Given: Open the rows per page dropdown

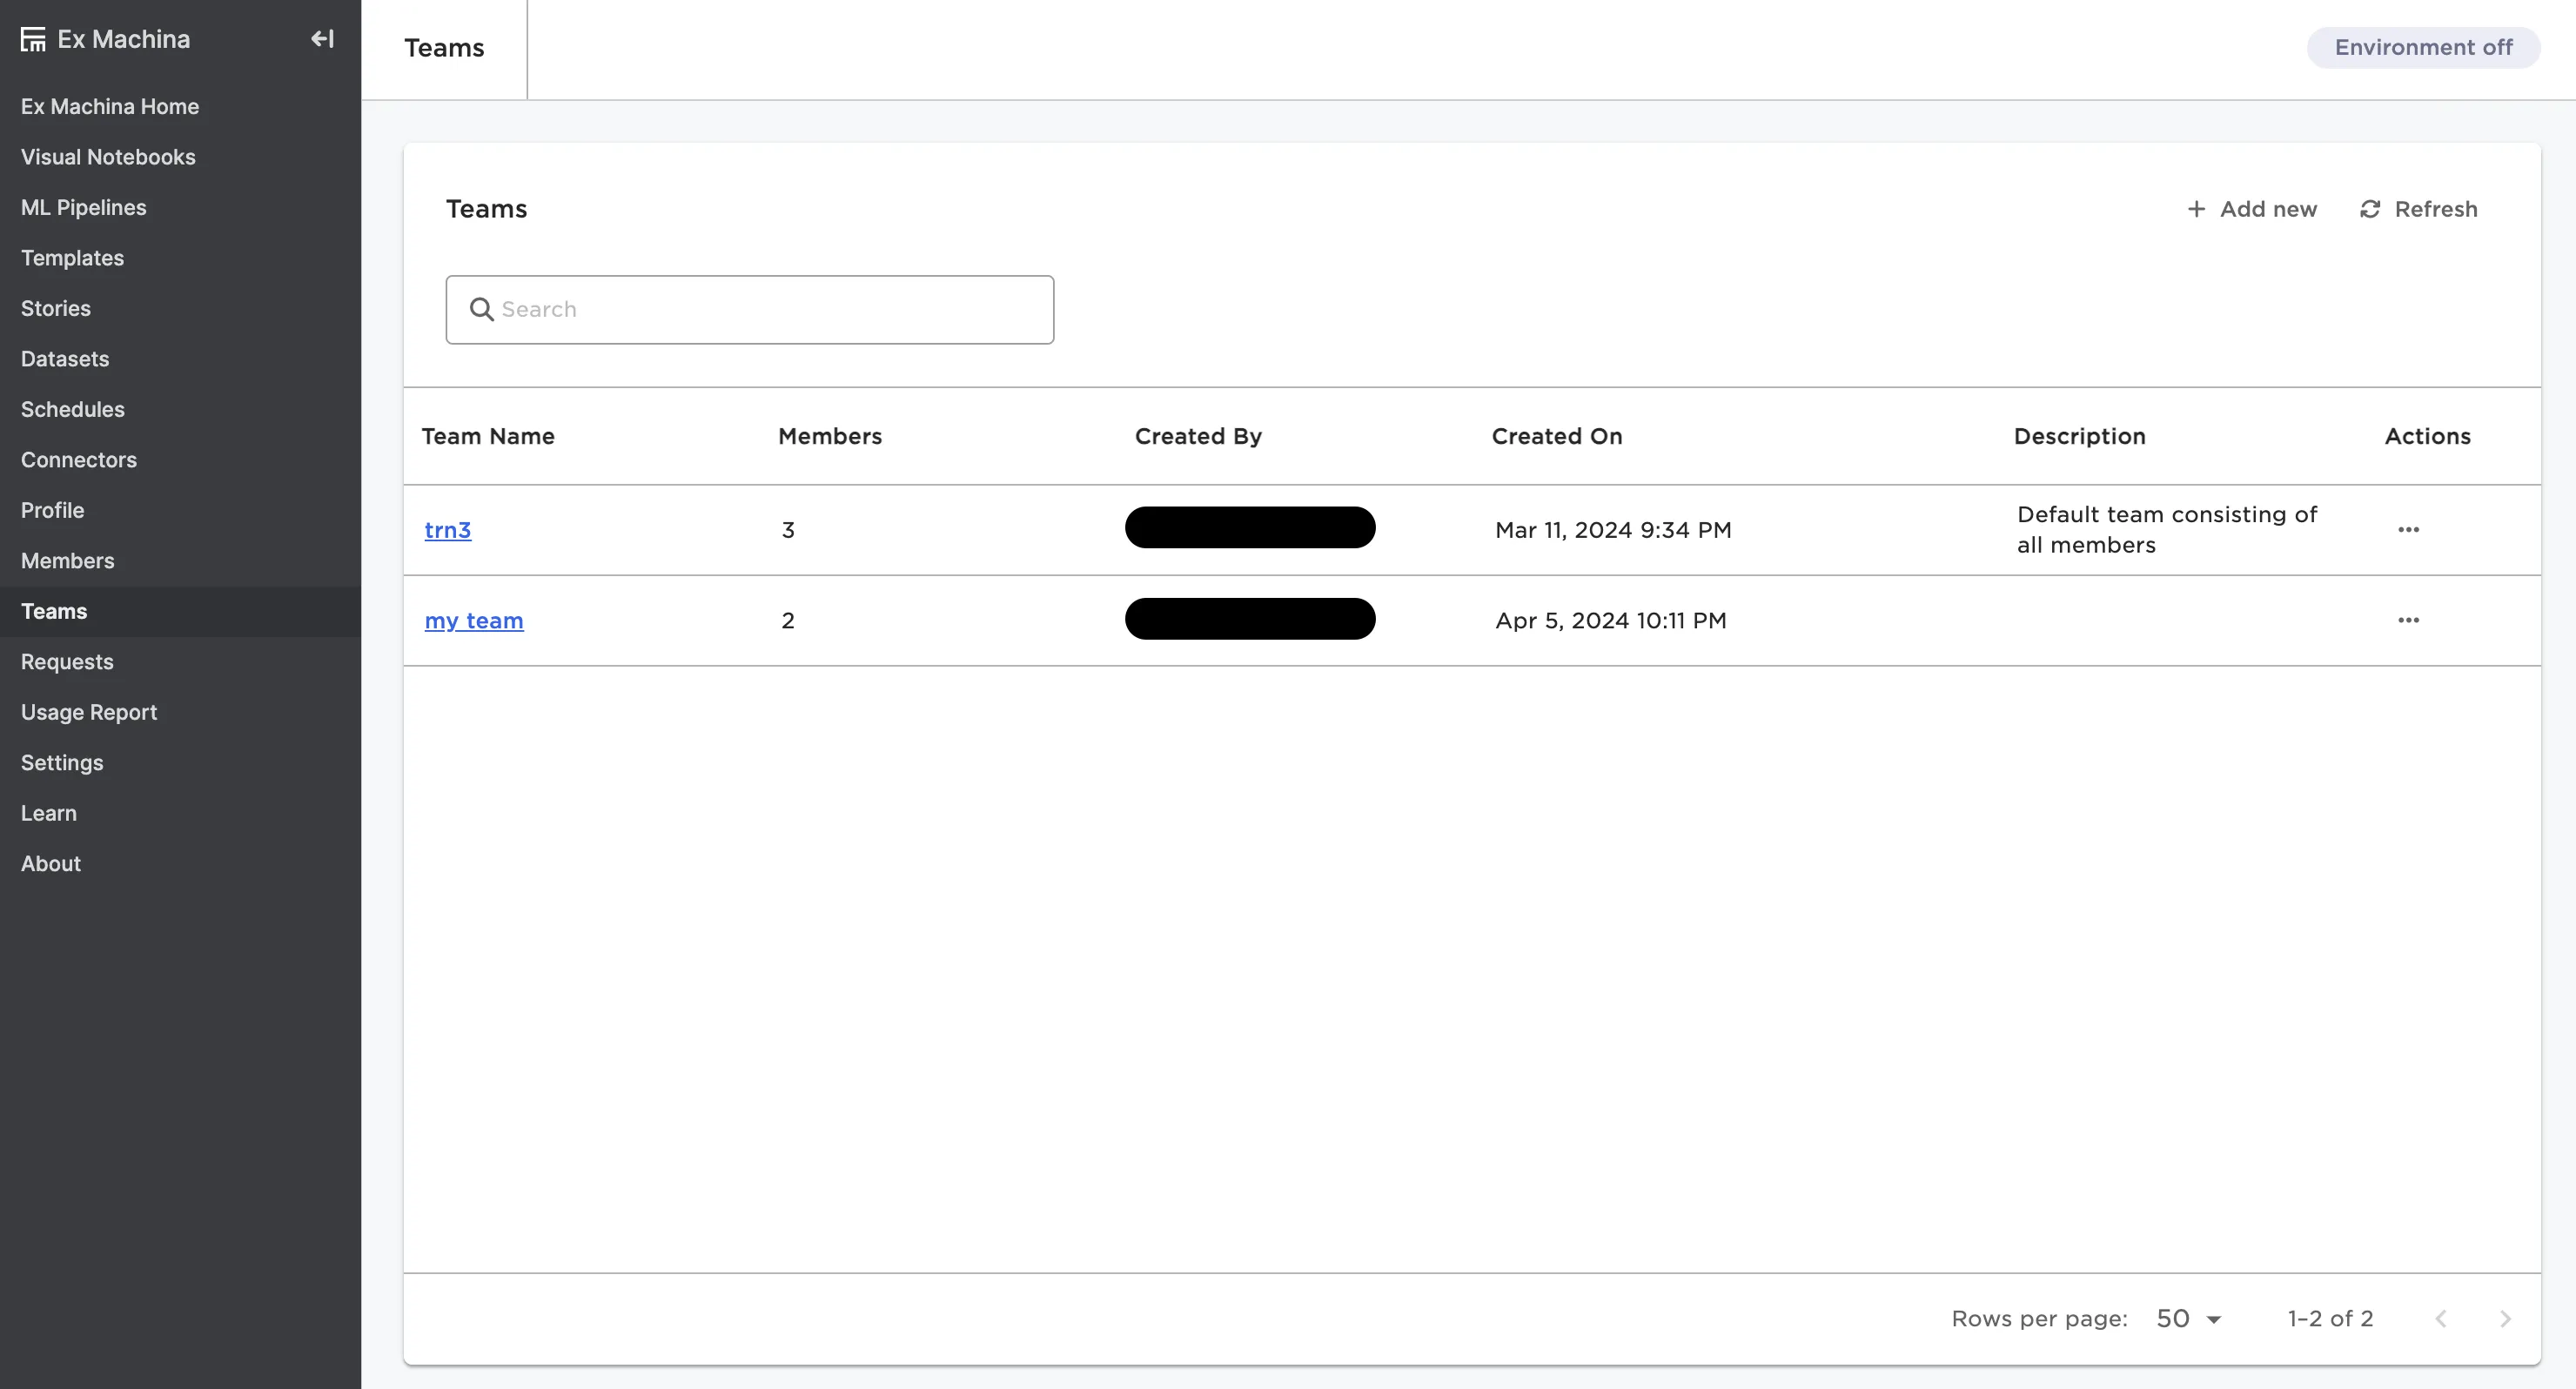Looking at the screenshot, I should point(2188,1319).
